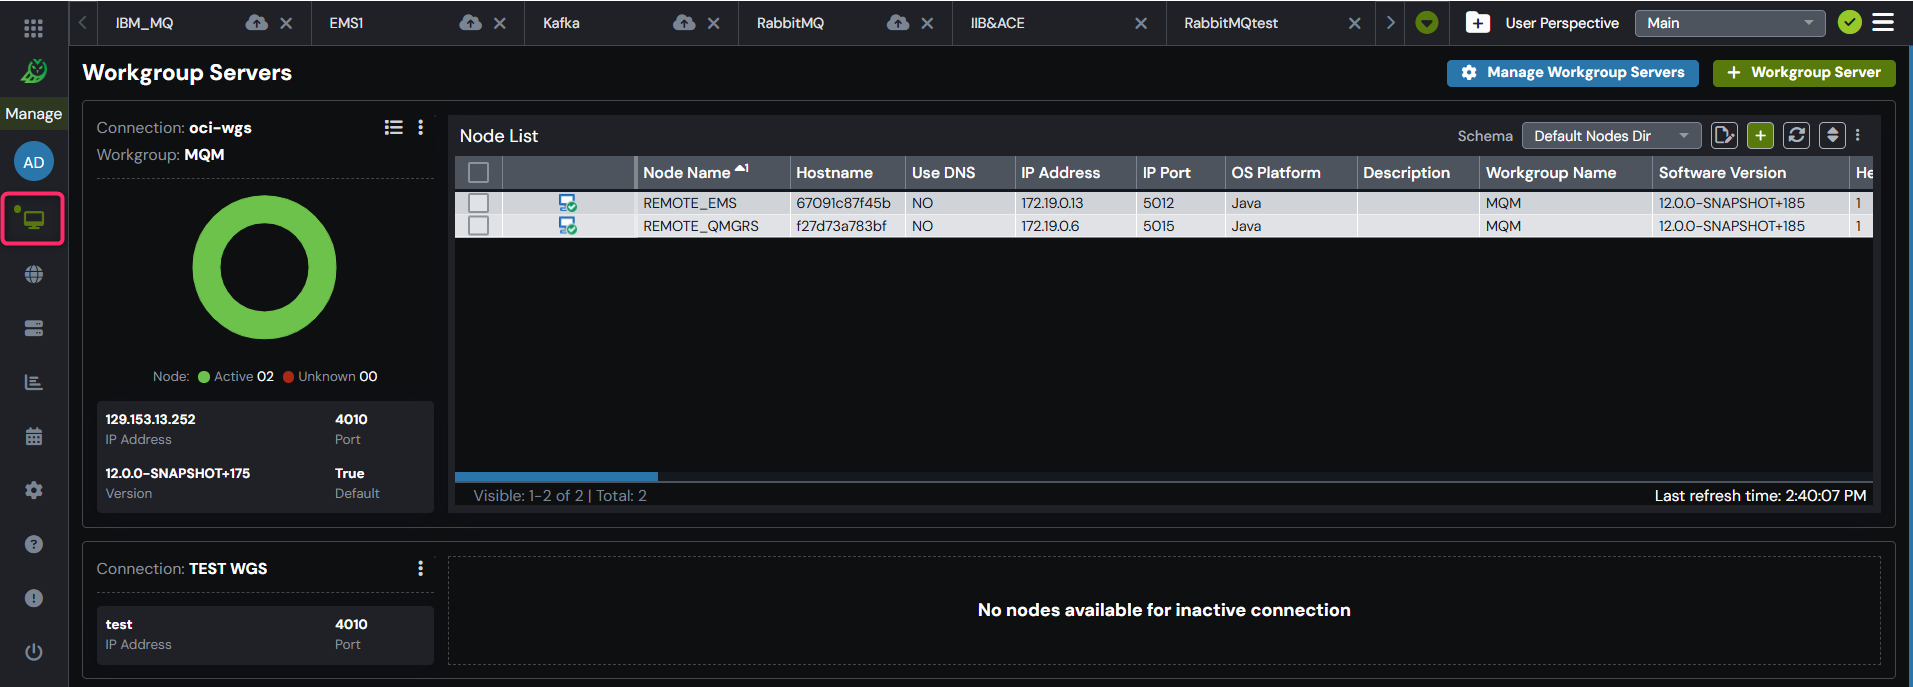This screenshot has width=1913, height=687.
Task: Open the hamburger main menu
Action: click(1883, 22)
